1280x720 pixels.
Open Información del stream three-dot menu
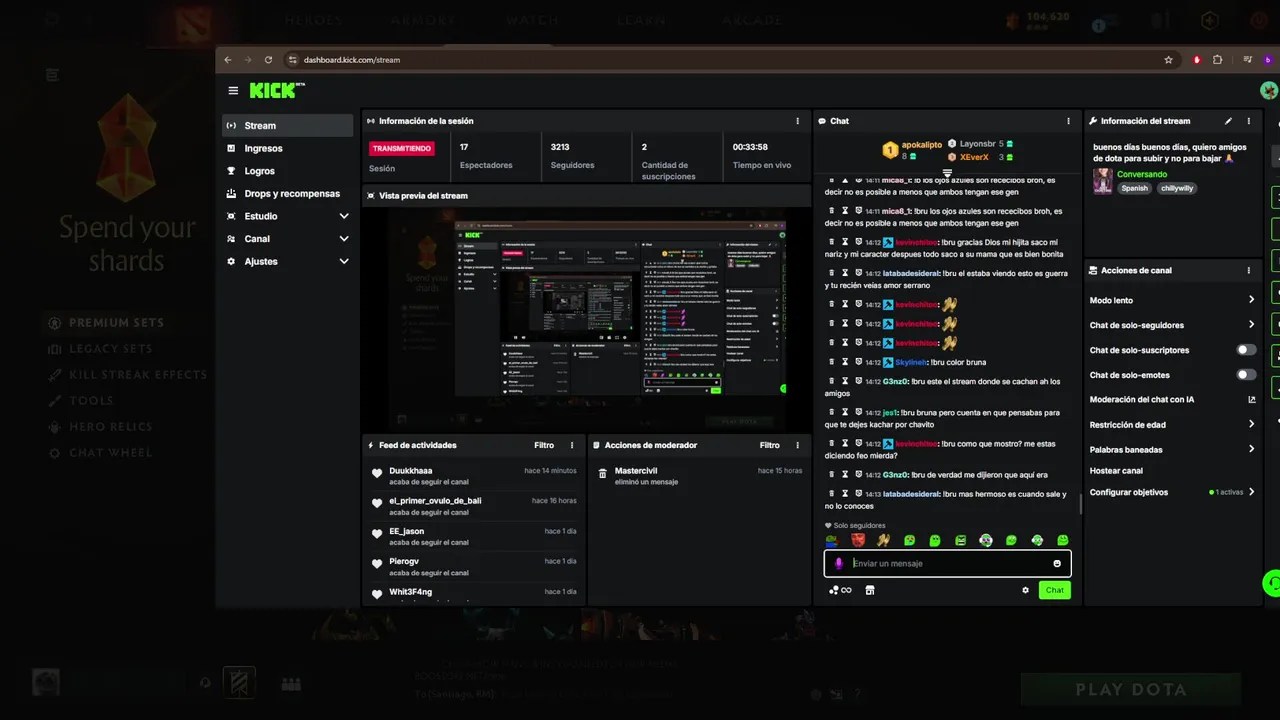(1248, 121)
